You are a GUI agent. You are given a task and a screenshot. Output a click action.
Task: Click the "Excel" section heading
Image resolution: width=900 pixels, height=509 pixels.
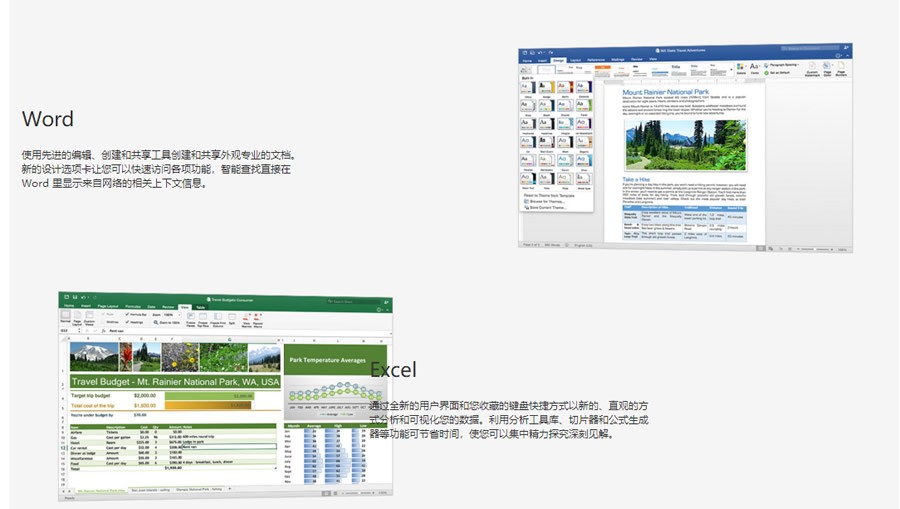393,370
